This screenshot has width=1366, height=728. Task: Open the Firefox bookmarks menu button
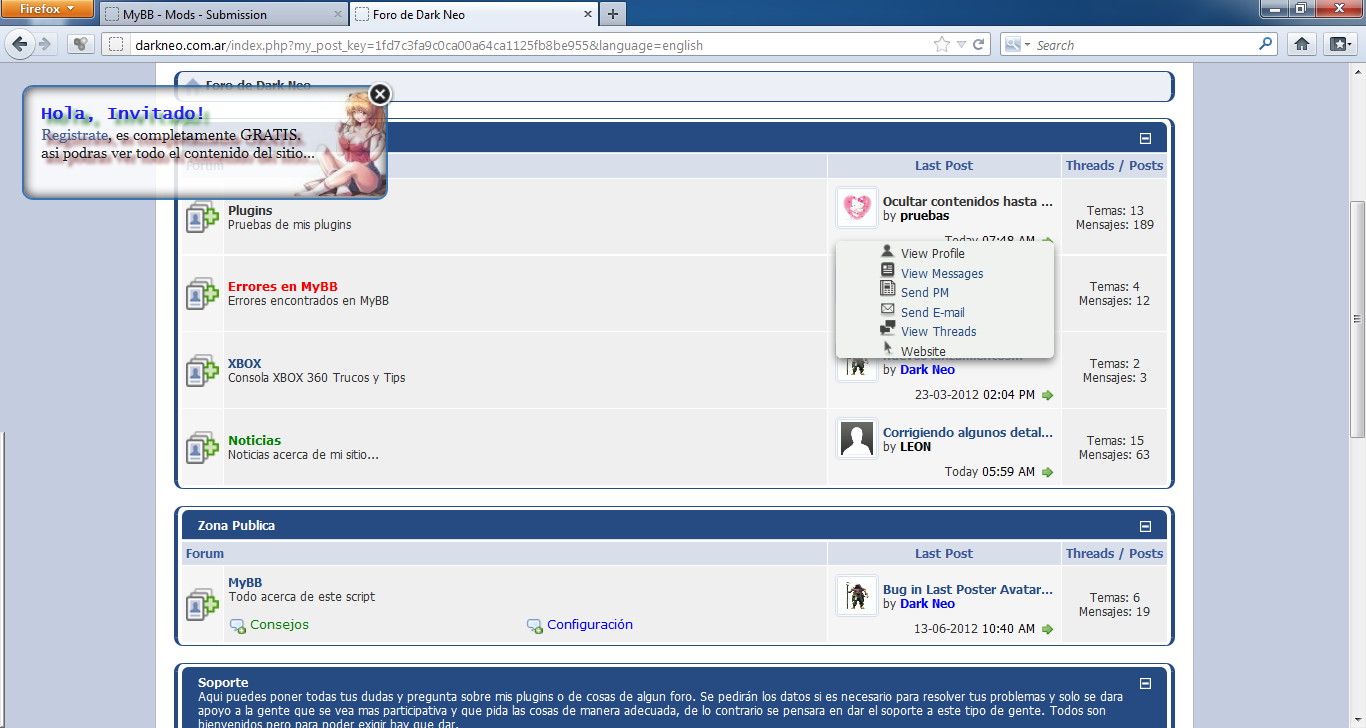pyautogui.click(x=1339, y=44)
